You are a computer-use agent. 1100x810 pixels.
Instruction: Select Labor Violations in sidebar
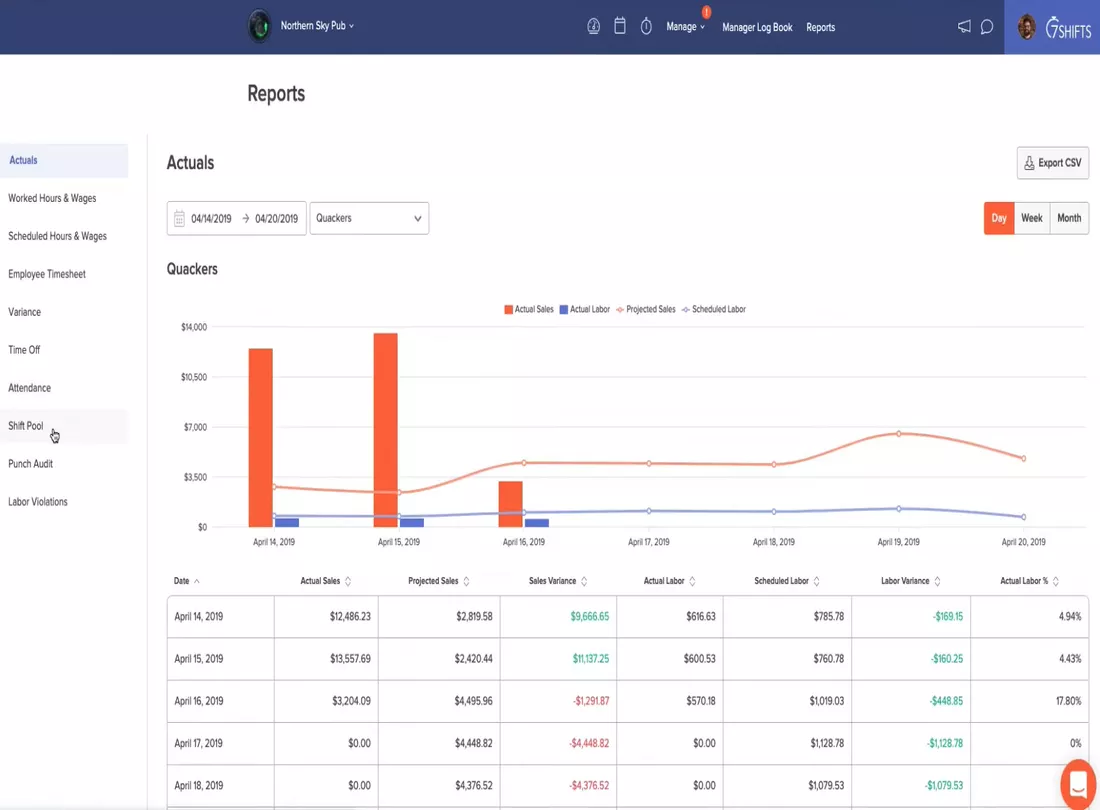pyautogui.click(x=38, y=502)
